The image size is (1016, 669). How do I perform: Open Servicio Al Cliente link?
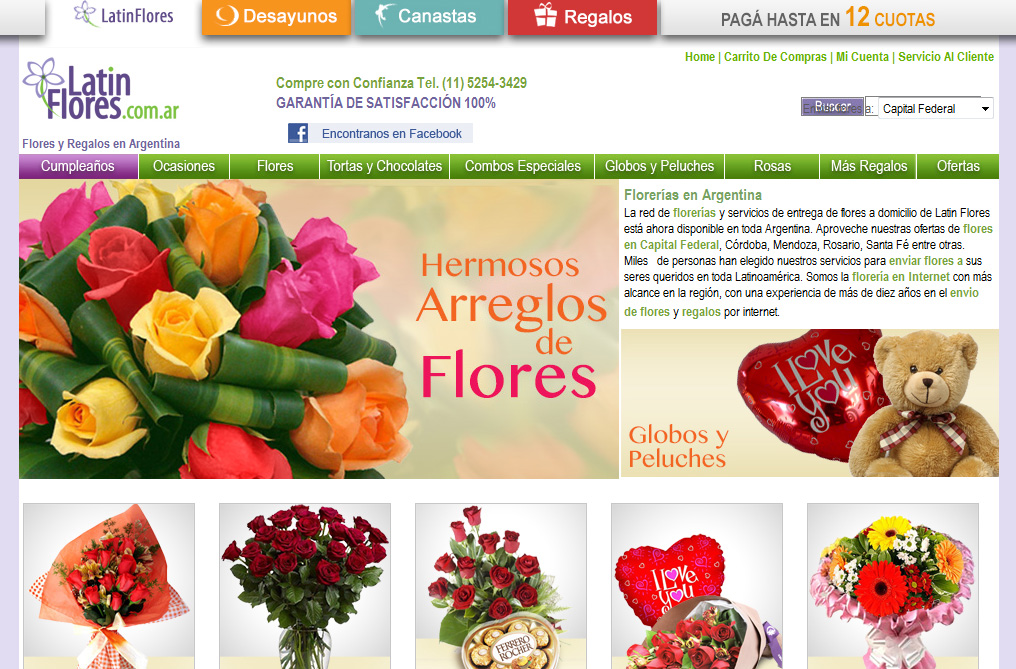coord(945,57)
